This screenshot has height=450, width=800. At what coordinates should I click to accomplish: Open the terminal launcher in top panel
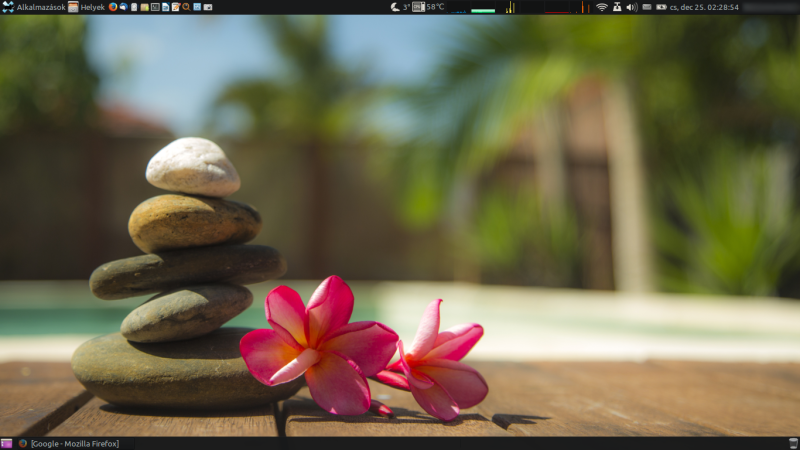[155, 7]
